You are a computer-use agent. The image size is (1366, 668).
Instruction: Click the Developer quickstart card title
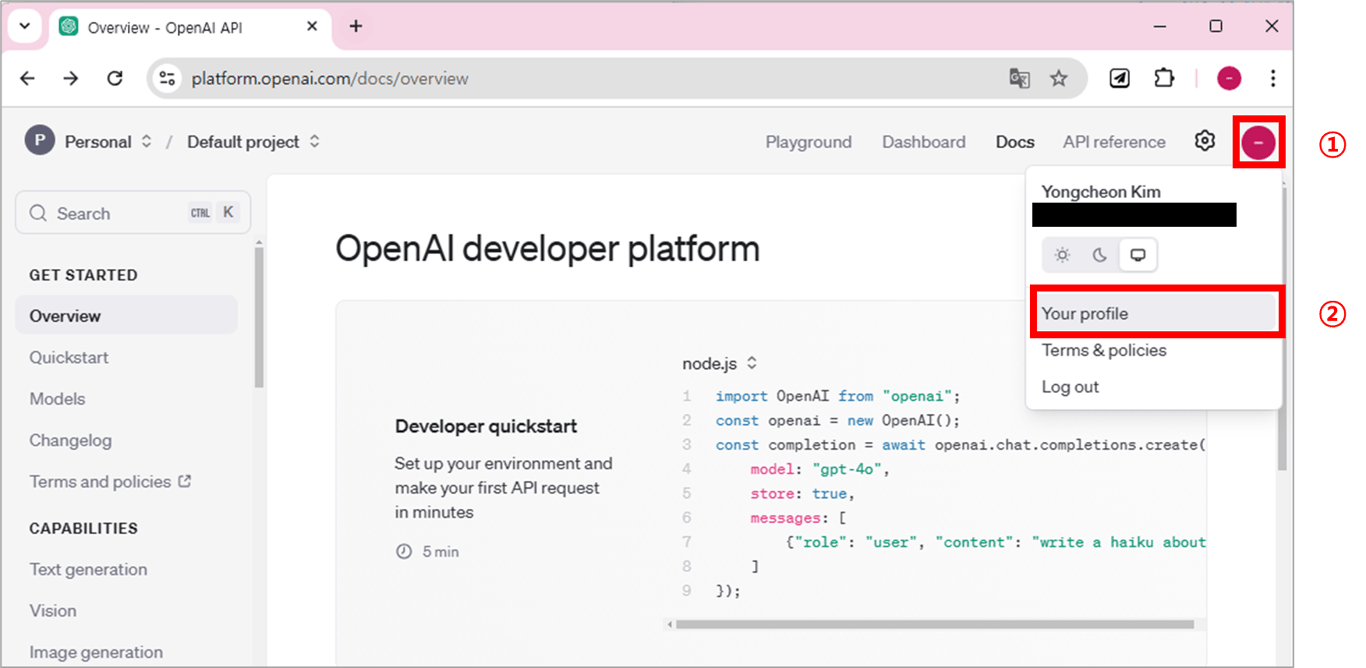(x=486, y=426)
